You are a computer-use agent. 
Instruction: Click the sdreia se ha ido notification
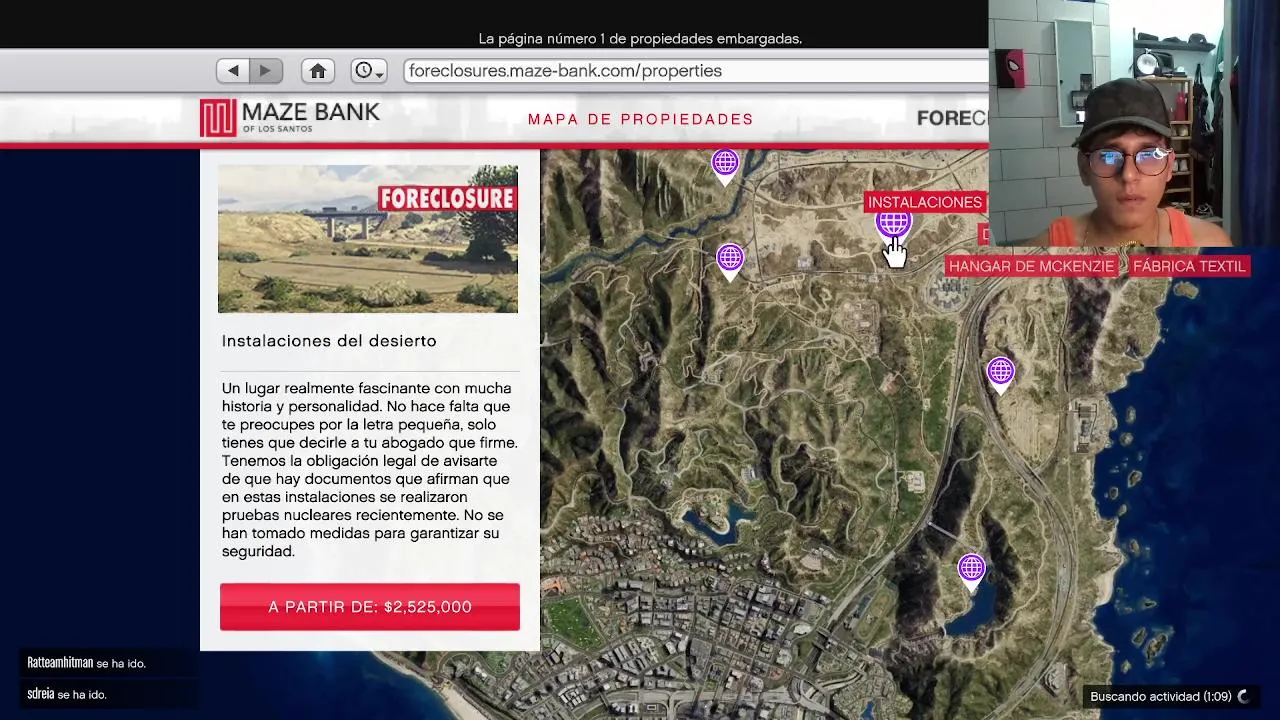[66, 694]
